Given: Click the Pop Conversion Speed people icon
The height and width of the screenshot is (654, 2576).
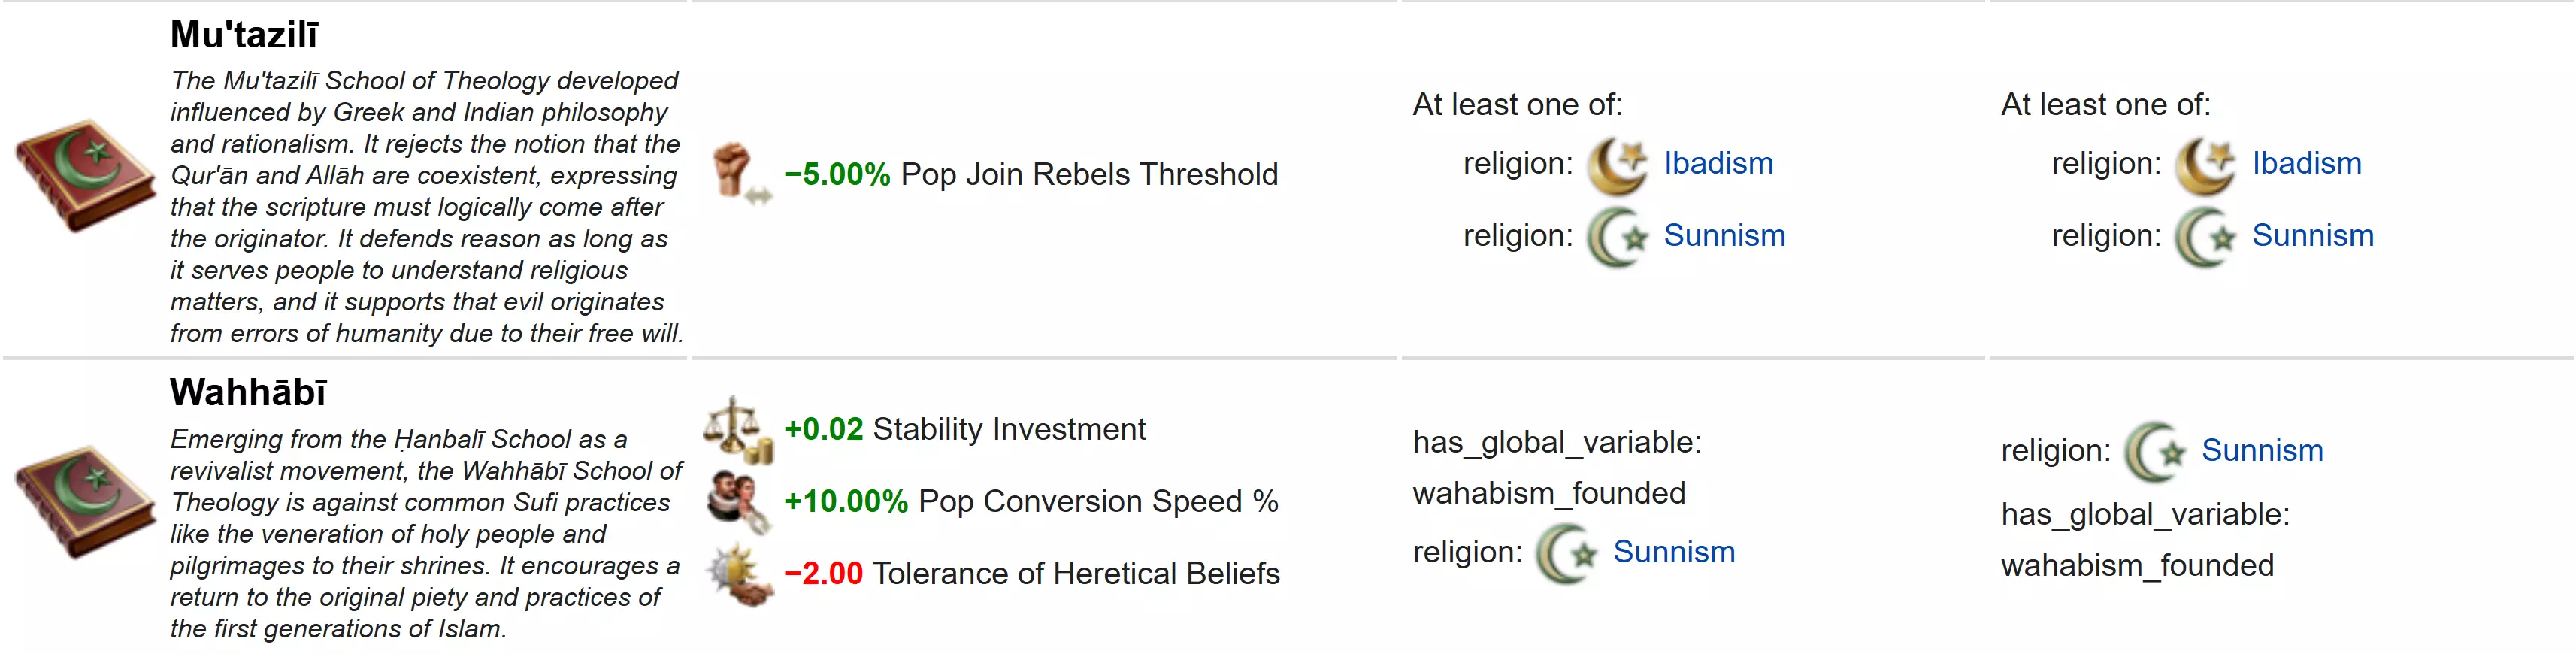Looking at the screenshot, I should click(738, 501).
